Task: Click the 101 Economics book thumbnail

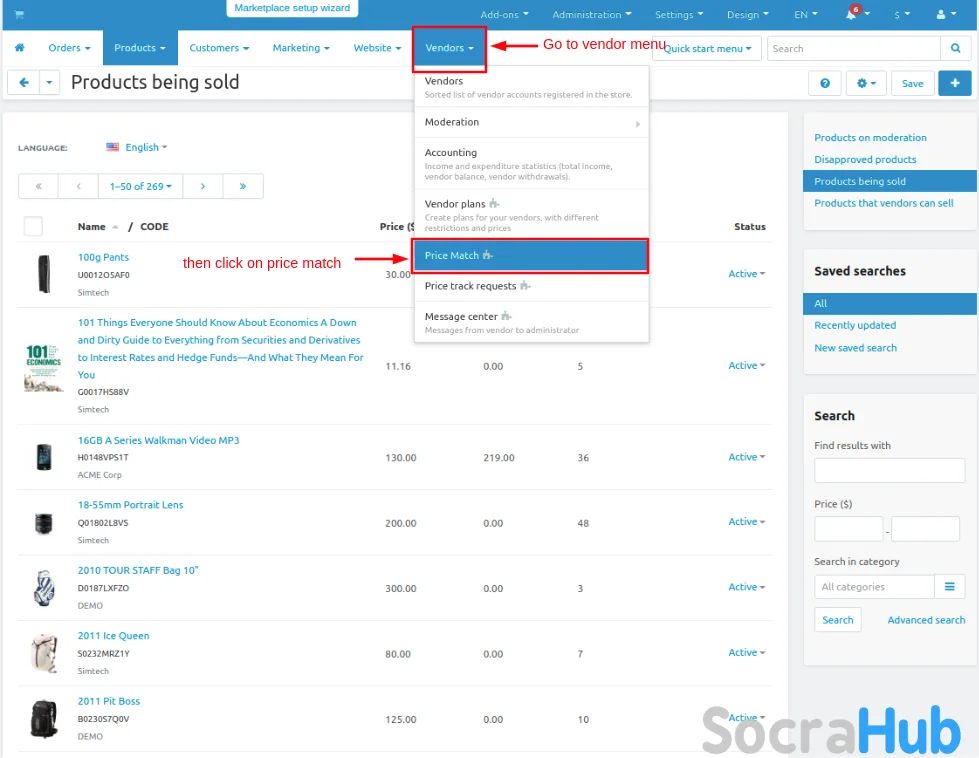Action: pyautogui.click(x=43, y=367)
